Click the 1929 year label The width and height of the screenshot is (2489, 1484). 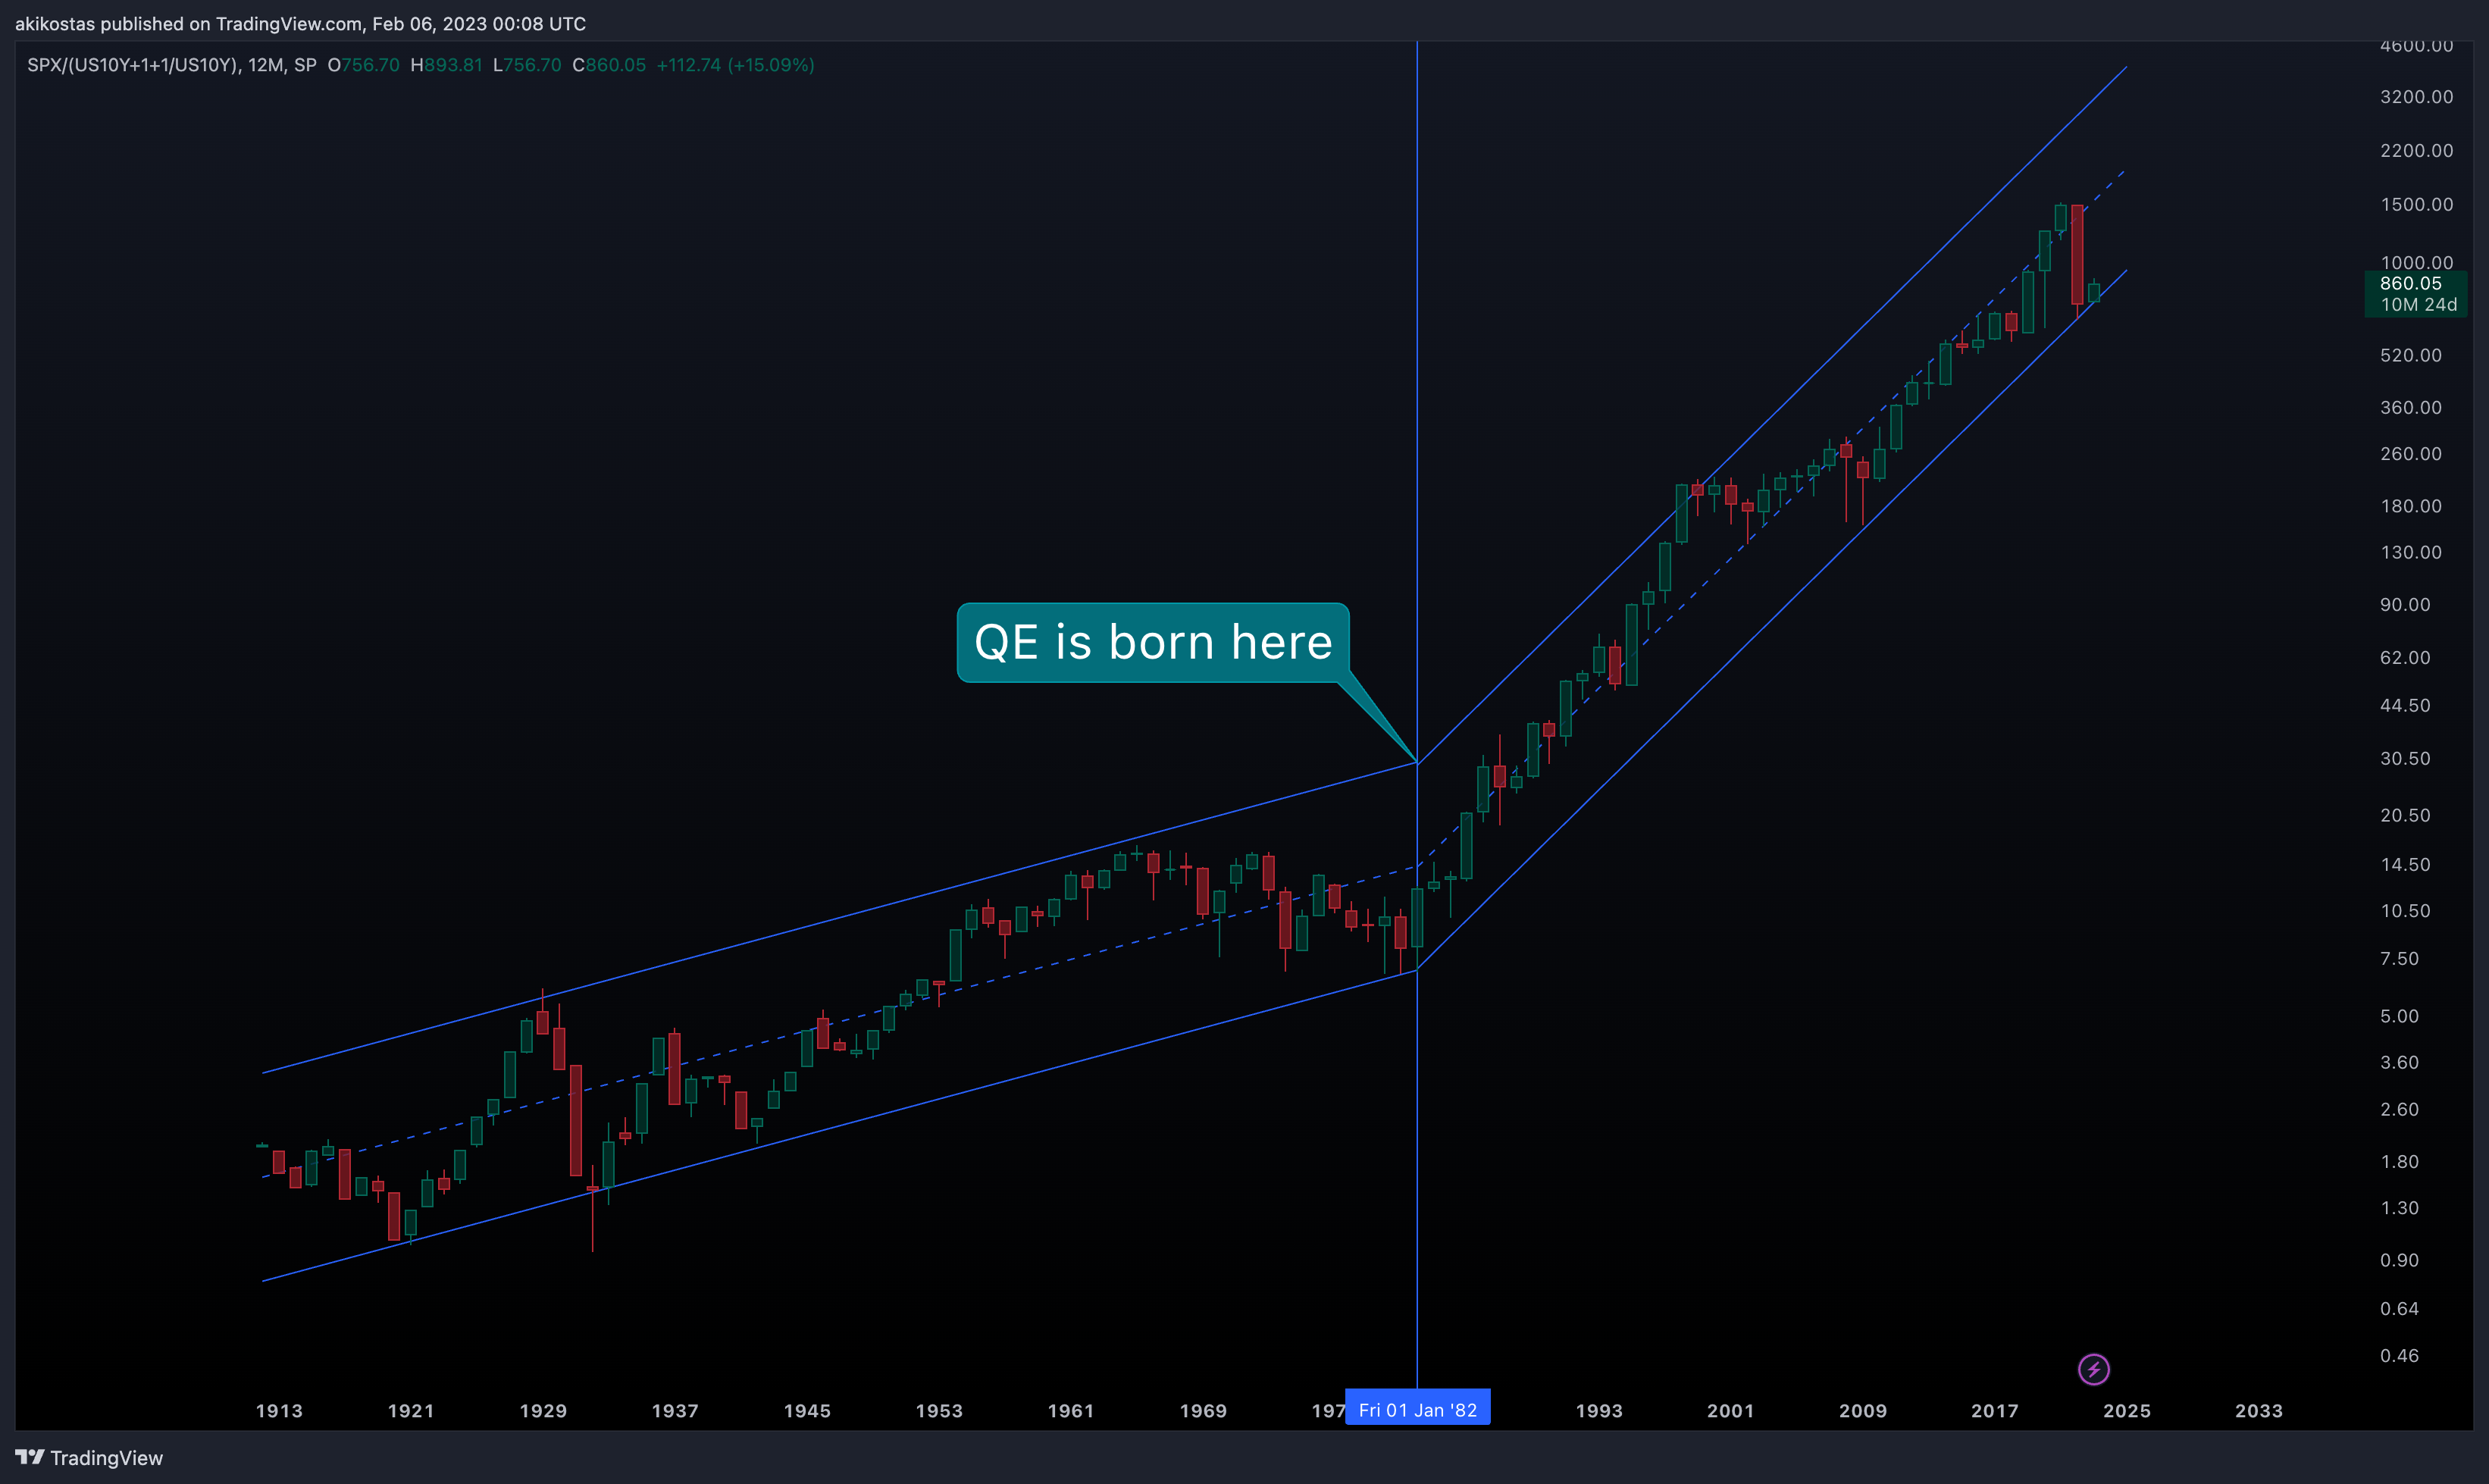click(x=543, y=1411)
